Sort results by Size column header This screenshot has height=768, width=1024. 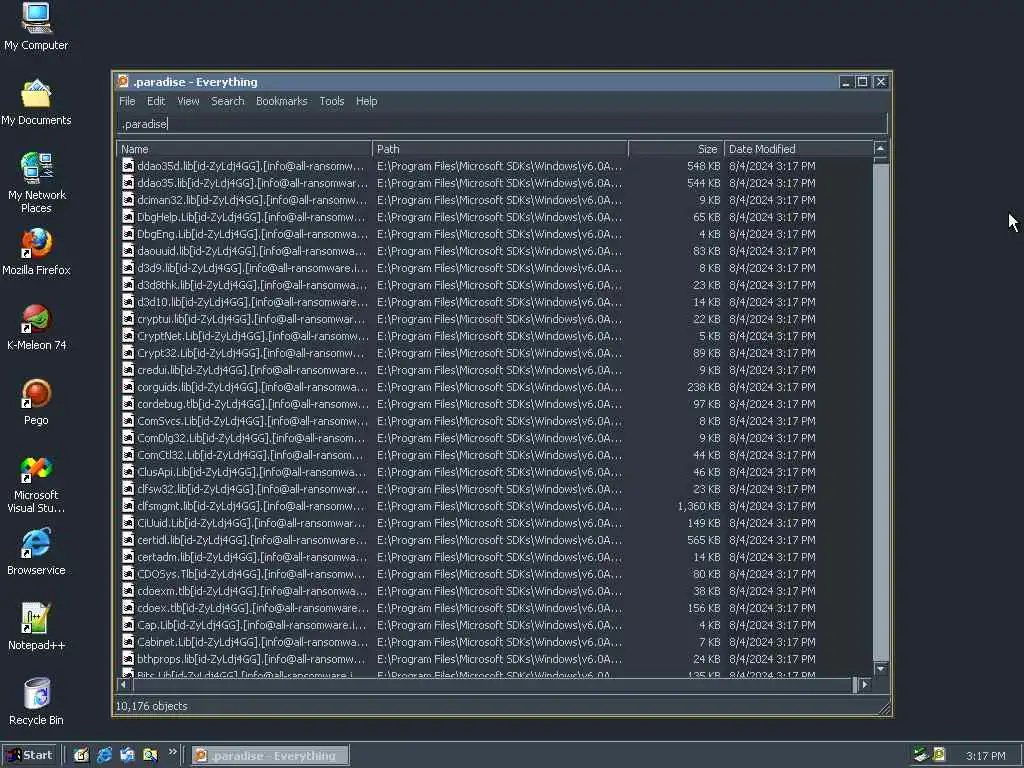pyautogui.click(x=677, y=149)
